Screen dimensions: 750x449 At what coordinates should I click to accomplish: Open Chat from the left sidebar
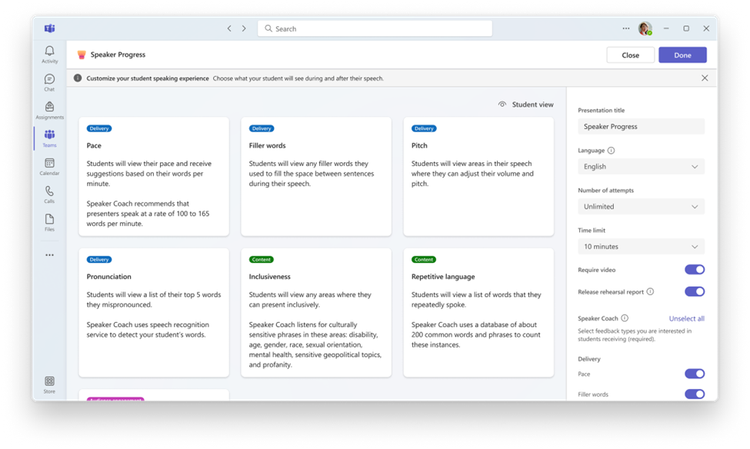point(49,82)
